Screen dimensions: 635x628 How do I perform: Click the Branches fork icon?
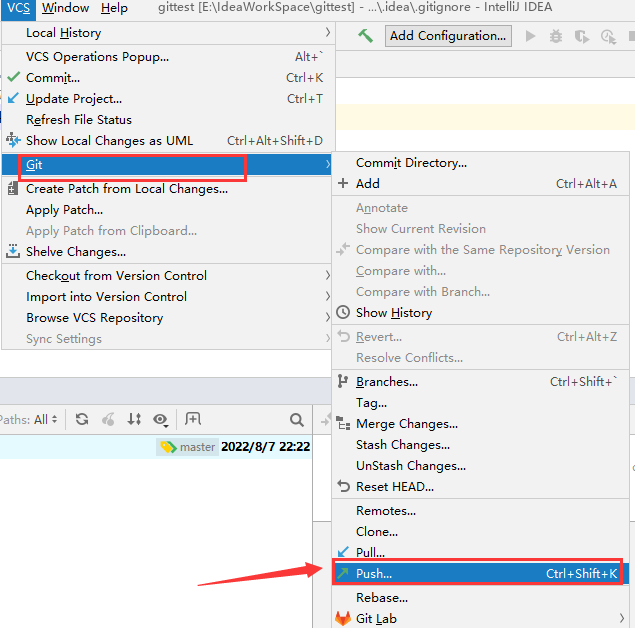(343, 381)
